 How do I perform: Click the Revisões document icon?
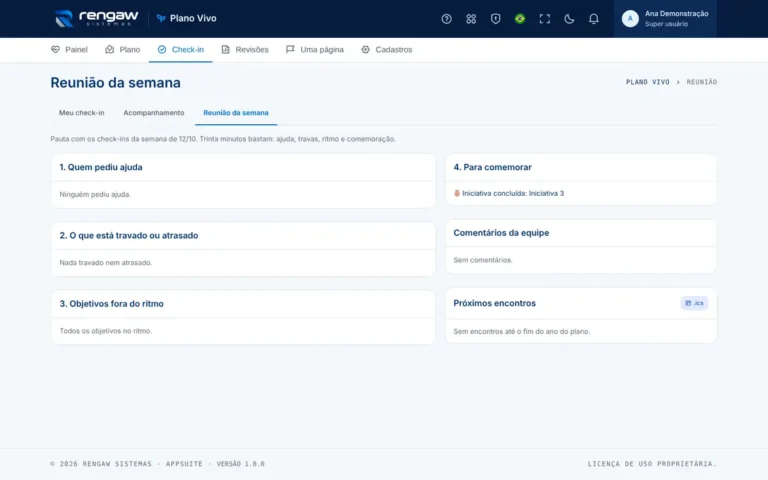tap(225, 49)
